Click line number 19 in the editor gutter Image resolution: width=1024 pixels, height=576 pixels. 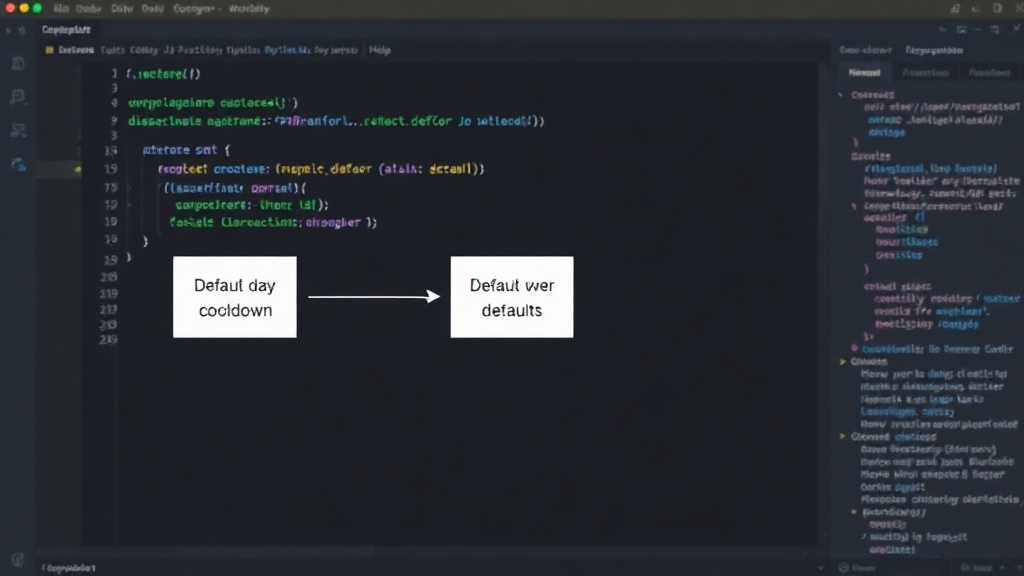click(111, 169)
